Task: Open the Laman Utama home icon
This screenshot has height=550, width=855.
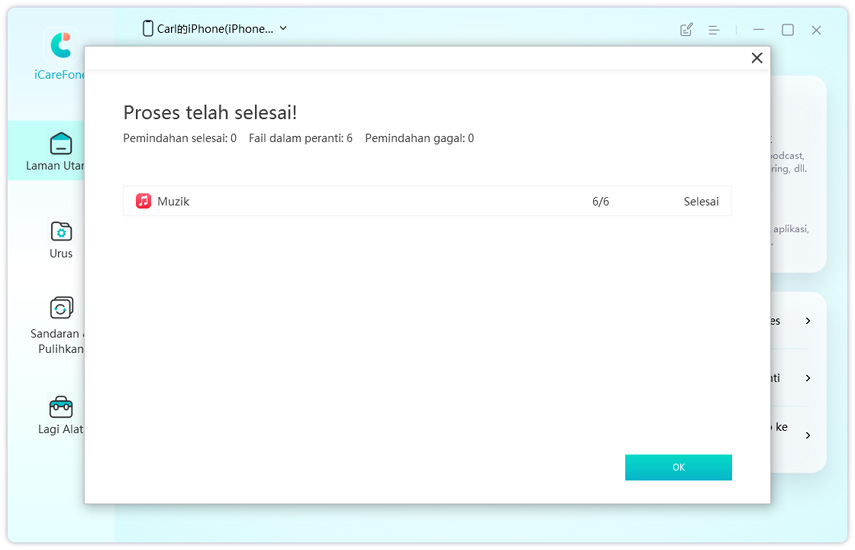Action: 61,143
